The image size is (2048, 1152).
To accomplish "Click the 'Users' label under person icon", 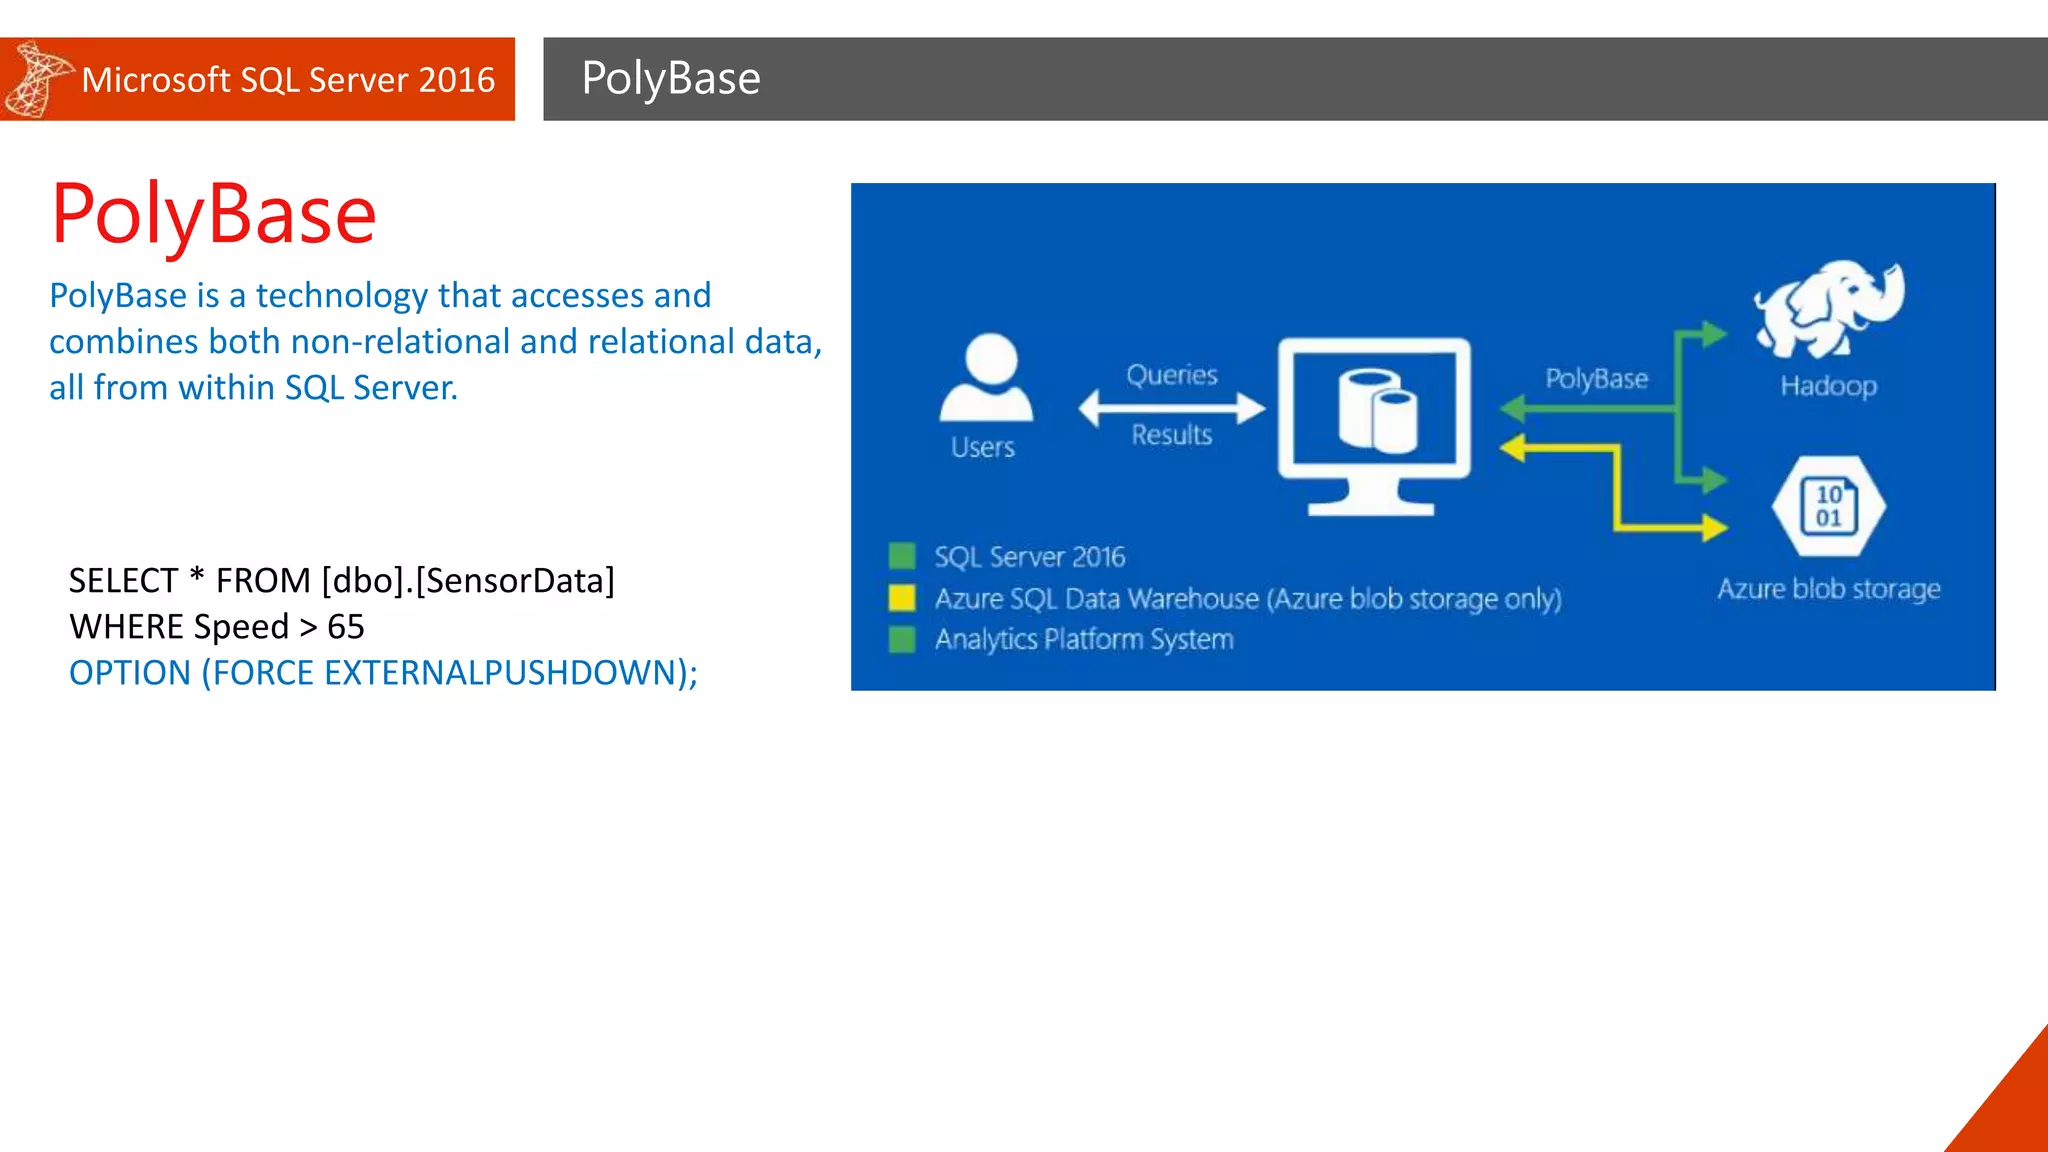I will [983, 447].
